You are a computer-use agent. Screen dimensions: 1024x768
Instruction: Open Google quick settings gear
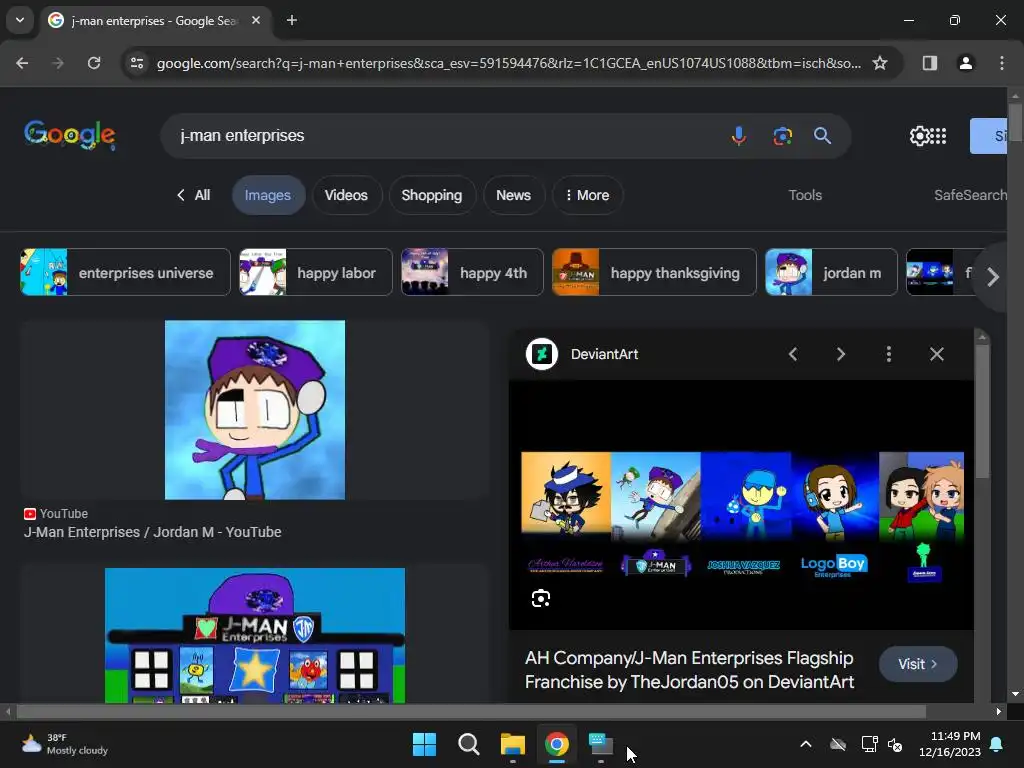pyautogui.click(x=919, y=136)
